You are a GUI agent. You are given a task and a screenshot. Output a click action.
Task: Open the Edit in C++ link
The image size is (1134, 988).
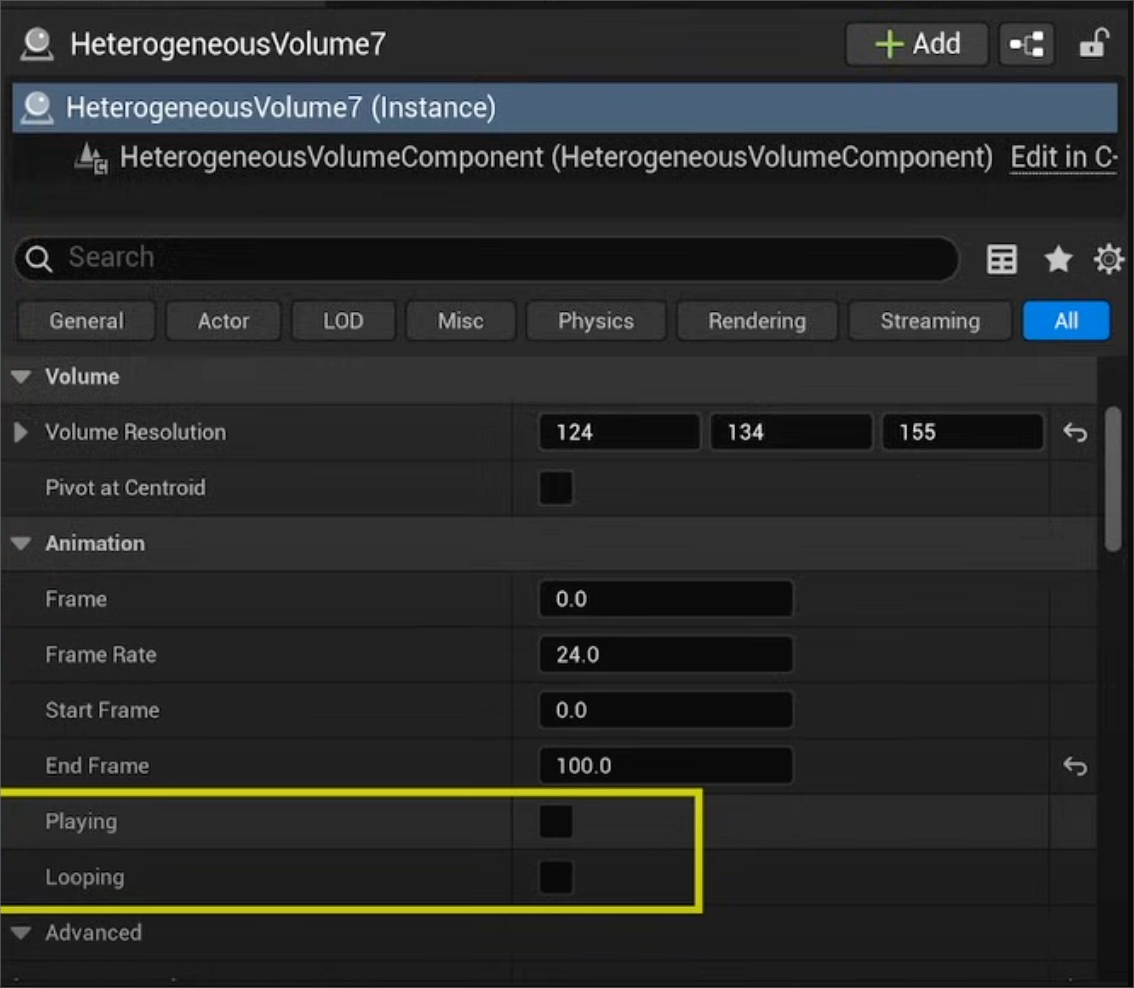pyautogui.click(x=1063, y=158)
